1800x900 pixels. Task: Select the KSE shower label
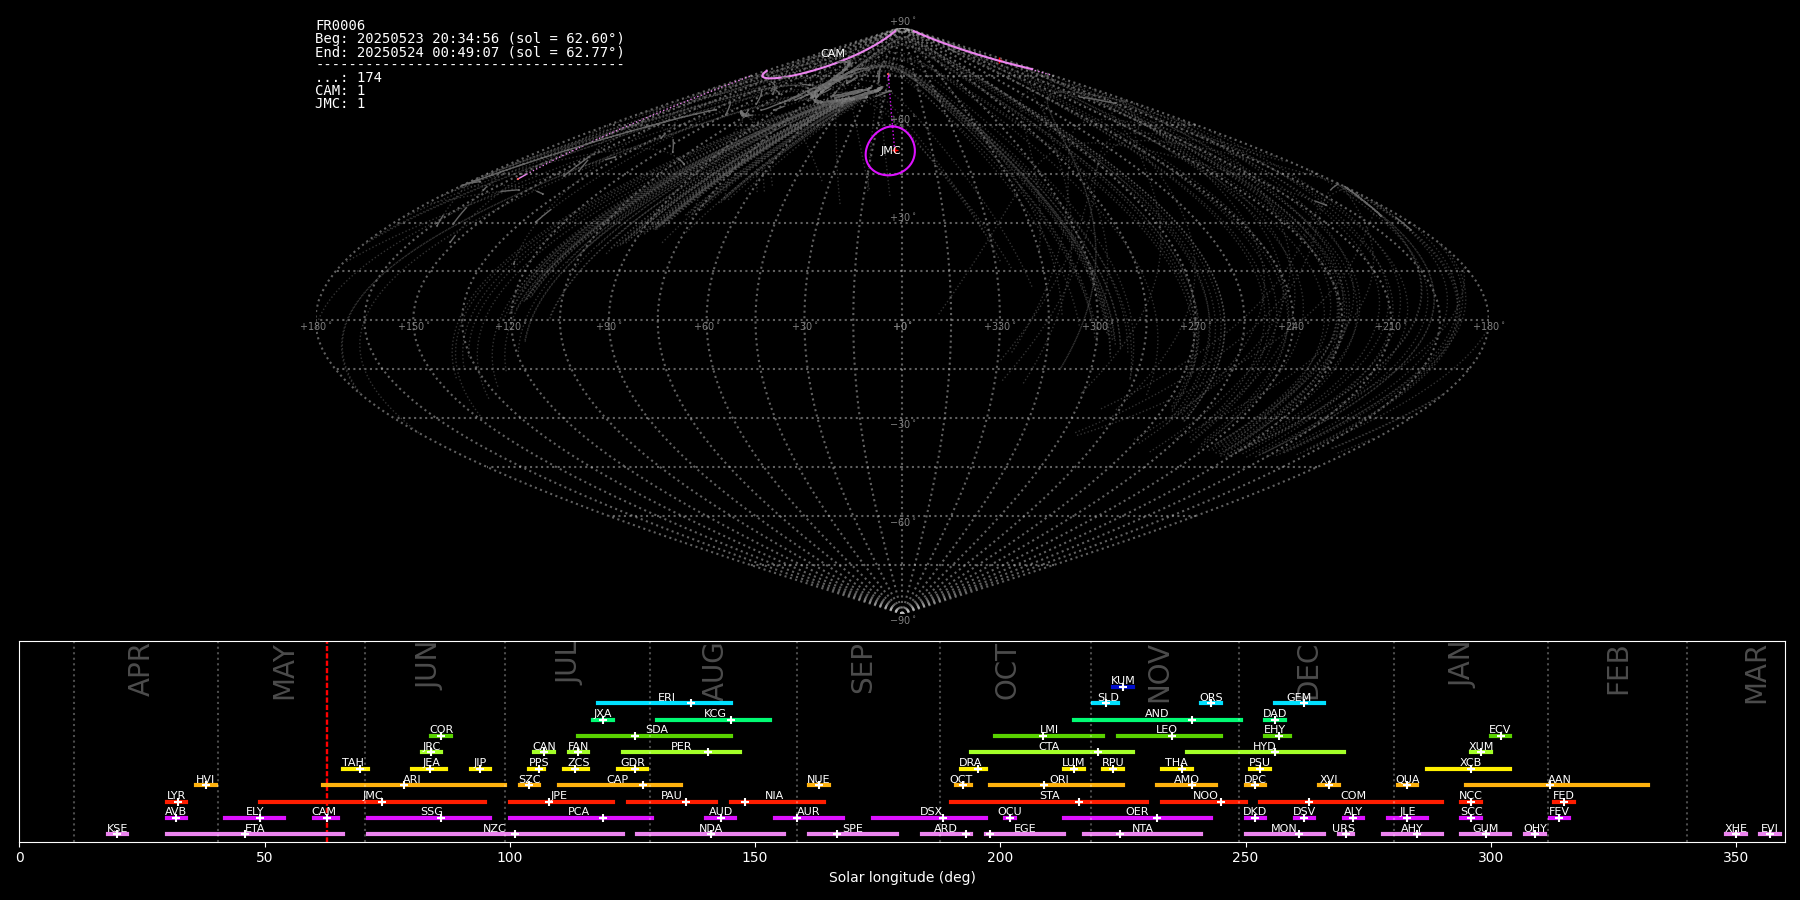(x=117, y=829)
